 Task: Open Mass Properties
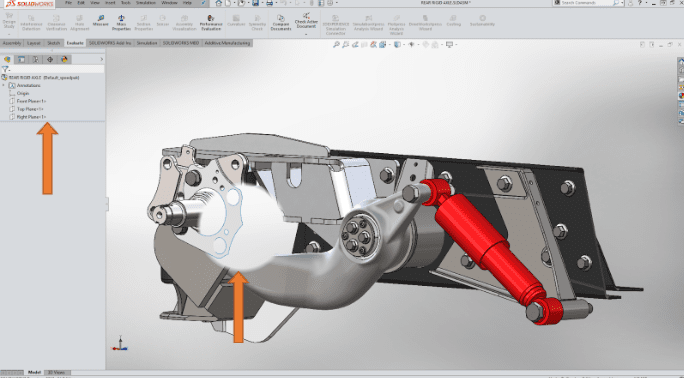(x=121, y=23)
